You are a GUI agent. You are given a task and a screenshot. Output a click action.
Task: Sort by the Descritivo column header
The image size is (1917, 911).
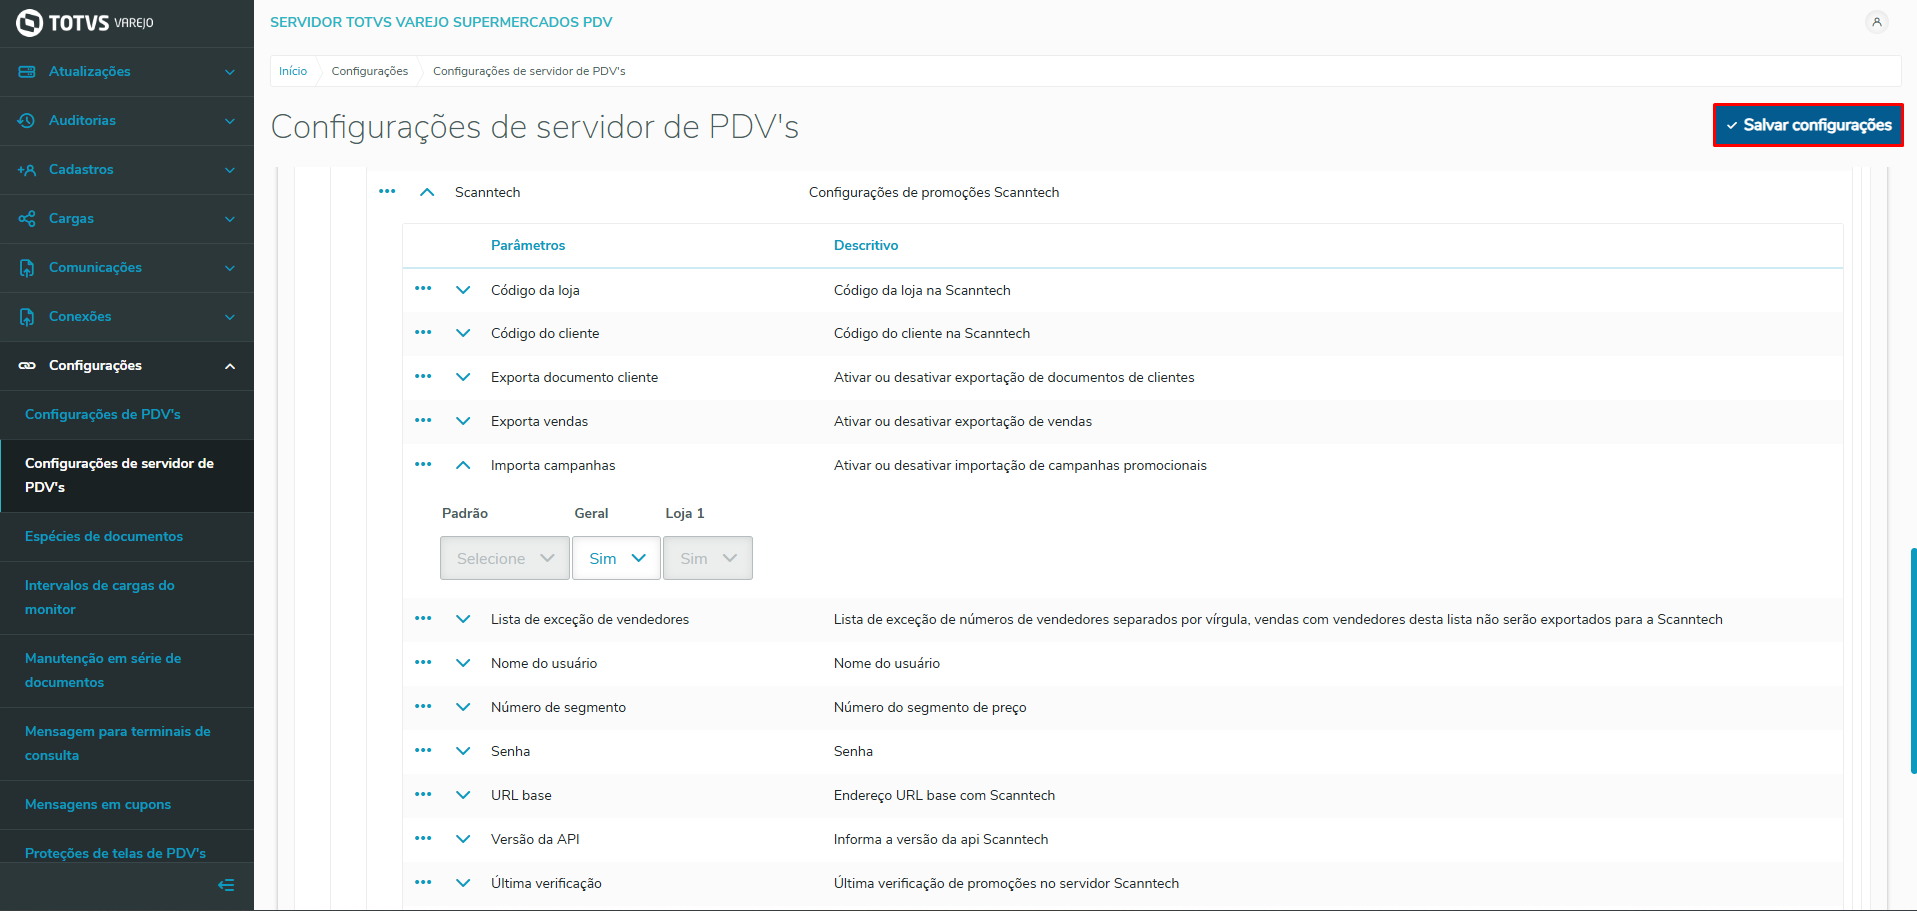click(x=866, y=245)
